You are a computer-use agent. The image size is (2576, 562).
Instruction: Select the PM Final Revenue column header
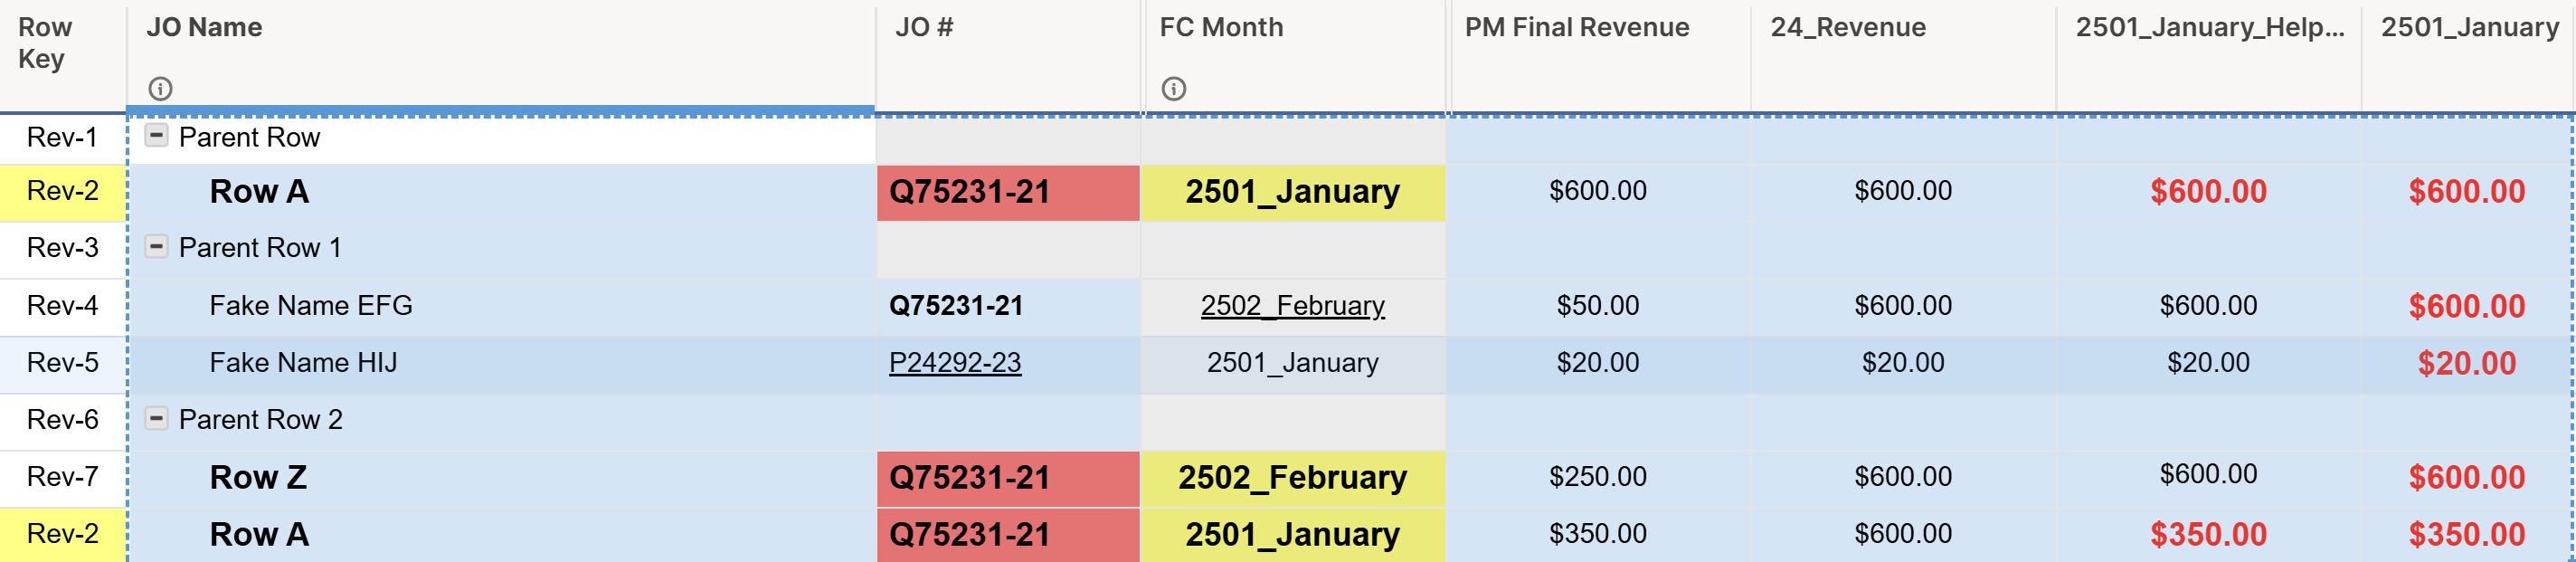1598,55
